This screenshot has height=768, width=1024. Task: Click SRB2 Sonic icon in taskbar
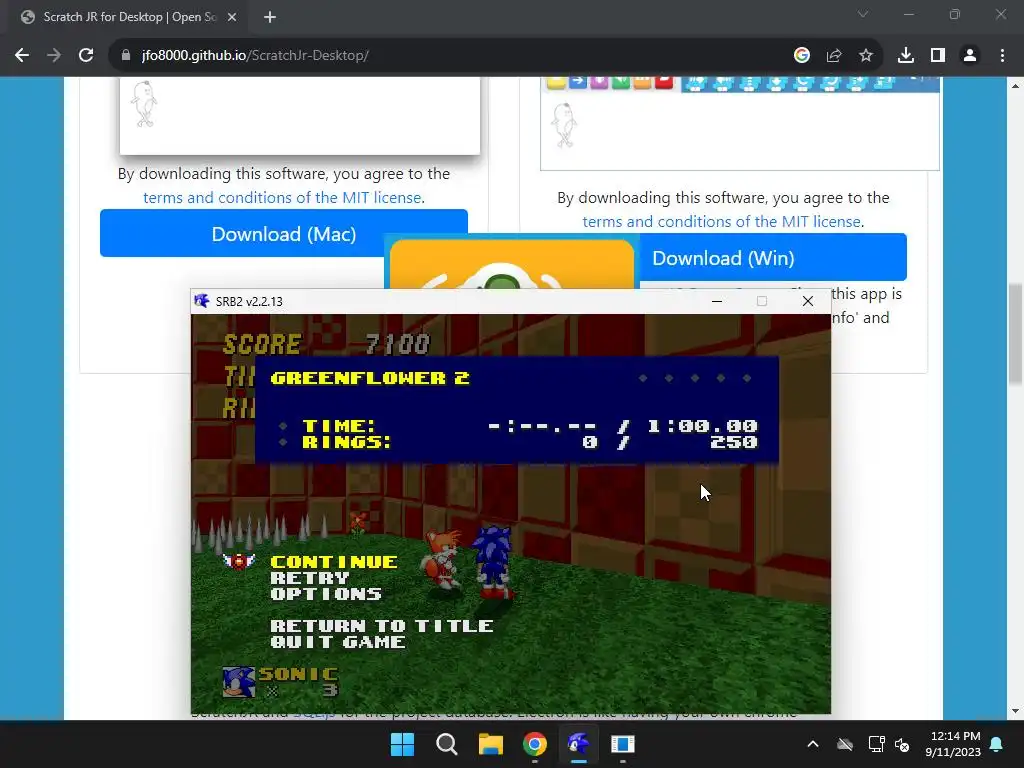[x=579, y=744]
